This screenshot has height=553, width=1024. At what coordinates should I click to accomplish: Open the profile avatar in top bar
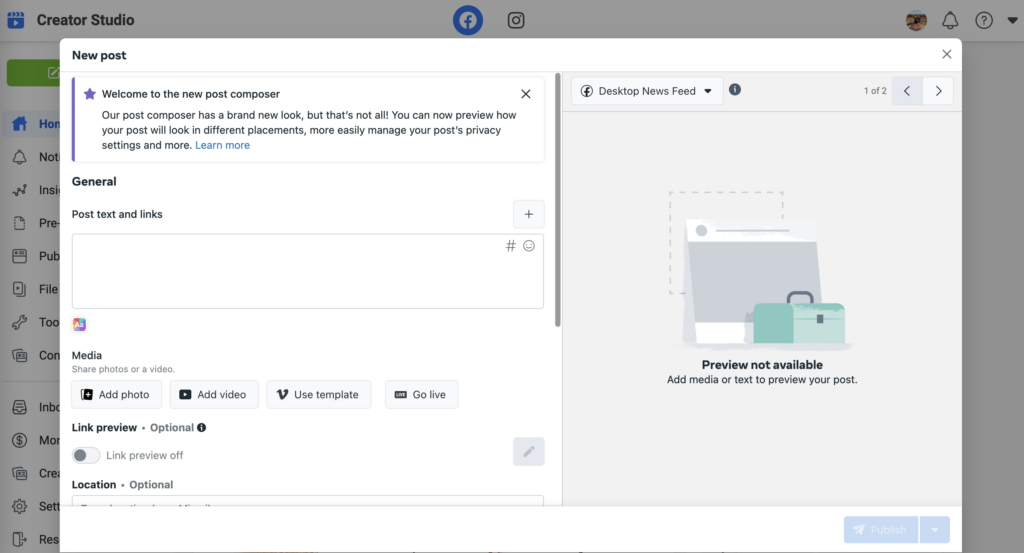(916, 20)
